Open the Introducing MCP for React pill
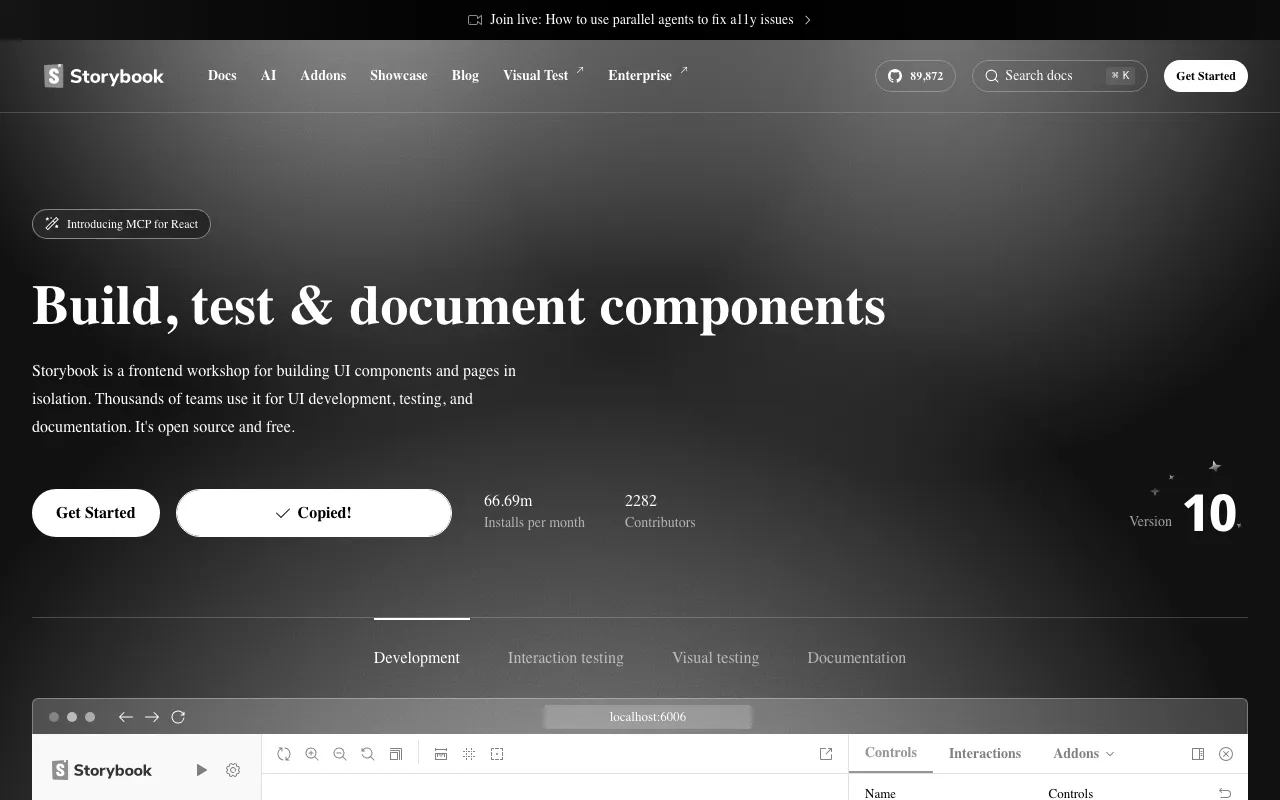The height and width of the screenshot is (800, 1280). [x=121, y=224]
